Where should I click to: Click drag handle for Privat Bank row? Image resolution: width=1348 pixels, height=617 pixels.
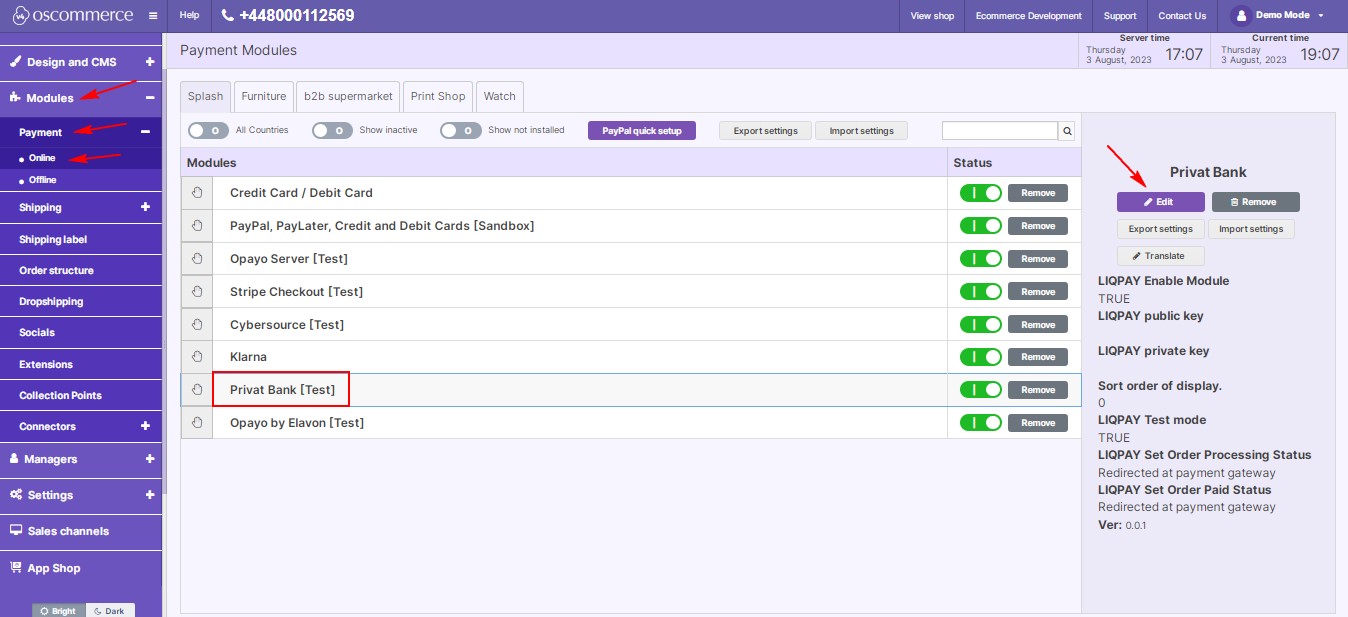coord(197,390)
